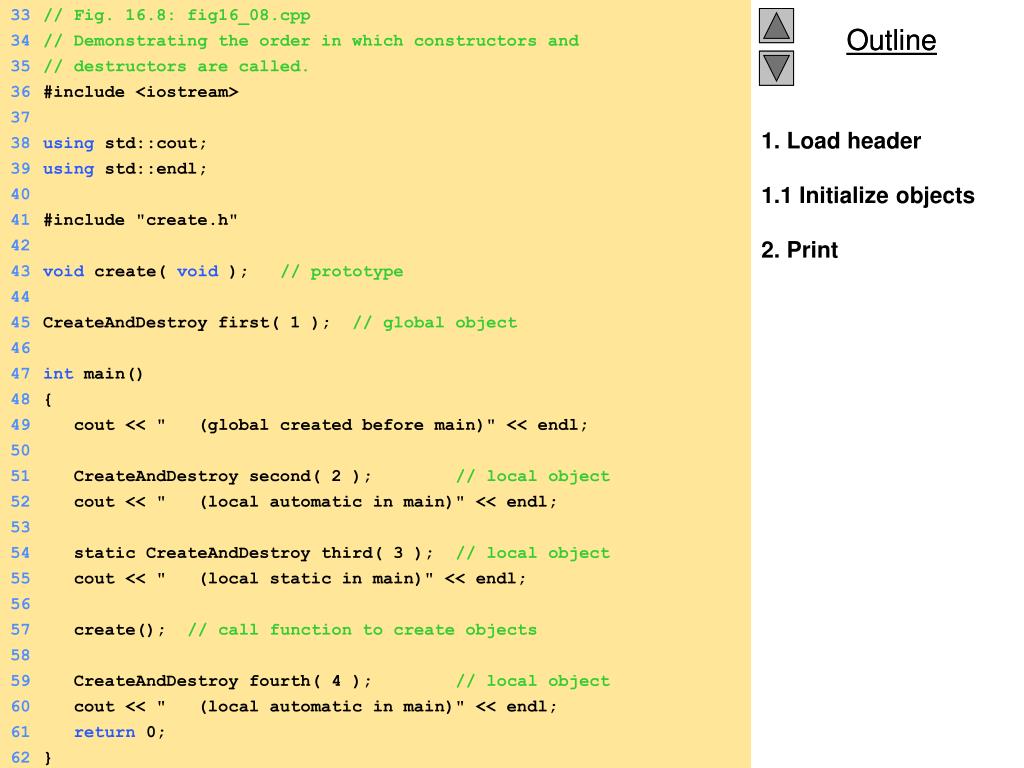Click the cout statement on line 52
The width and height of the screenshot is (1024, 768).
[x=315, y=502]
